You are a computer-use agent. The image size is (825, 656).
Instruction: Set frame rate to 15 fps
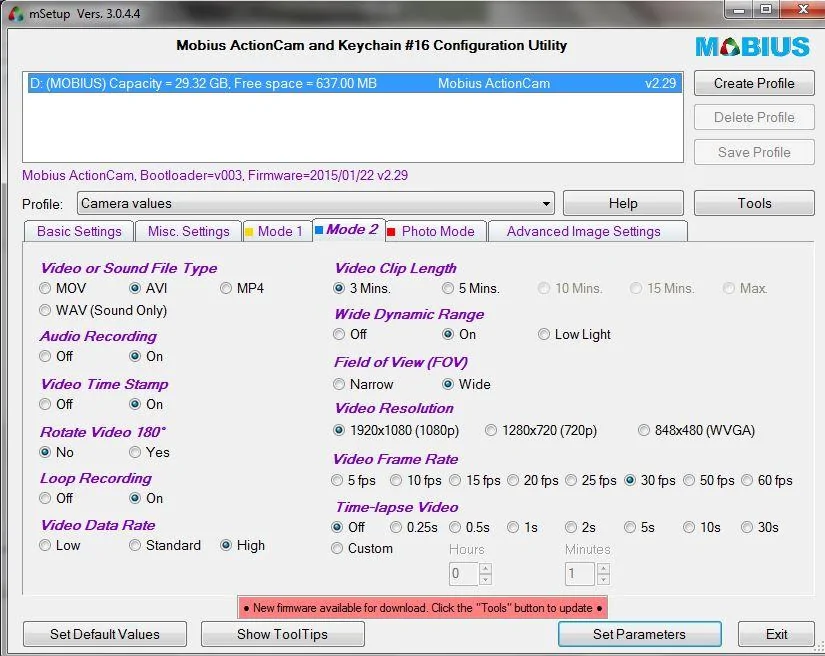pos(475,480)
